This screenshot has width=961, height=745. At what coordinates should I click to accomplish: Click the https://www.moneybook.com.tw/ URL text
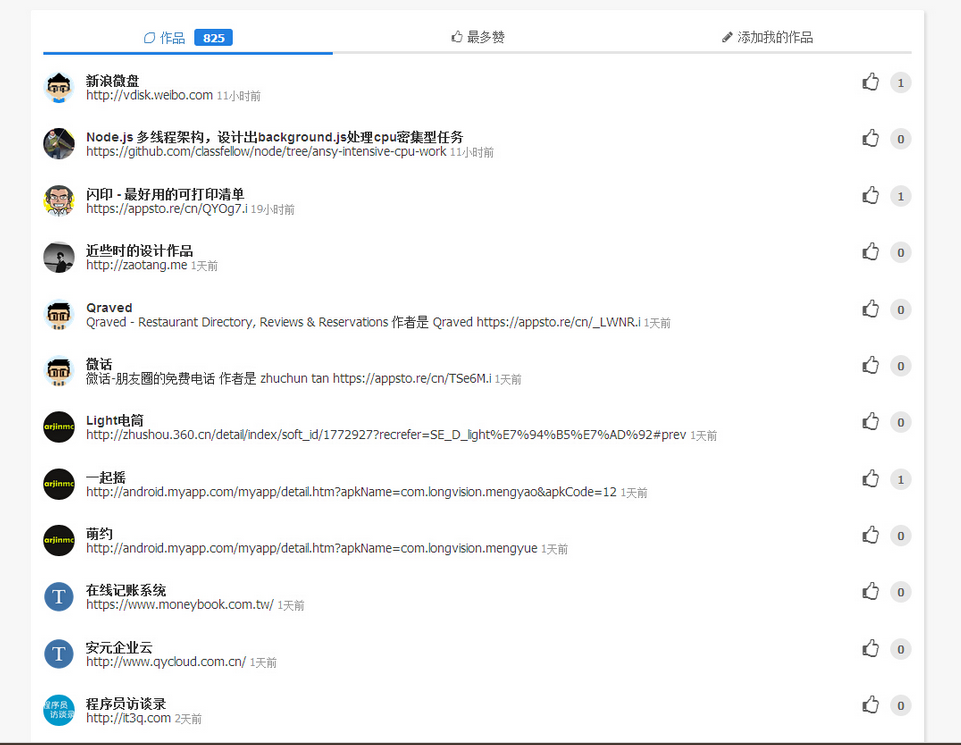[180, 605]
